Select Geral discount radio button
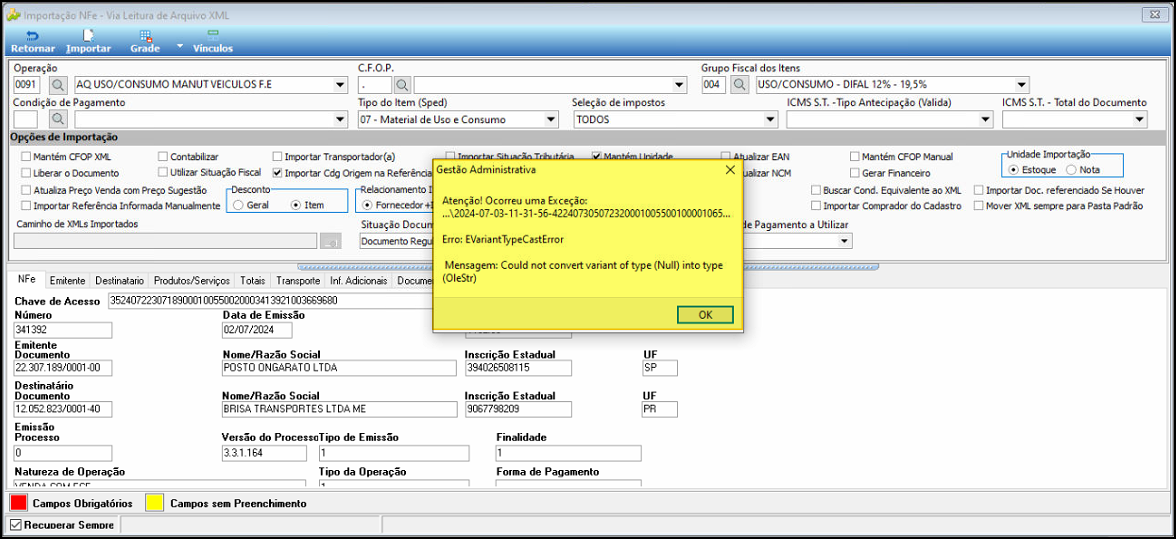The image size is (1176, 539). [x=238, y=204]
